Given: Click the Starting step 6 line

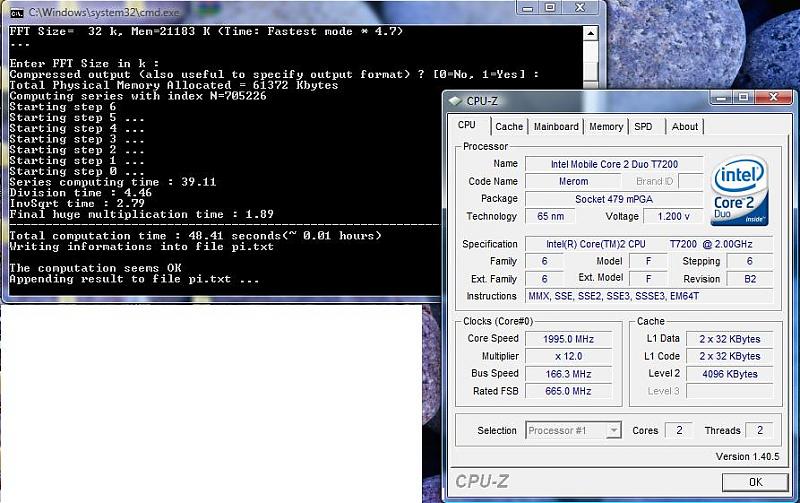Looking at the screenshot, I should [x=63, y=107].
